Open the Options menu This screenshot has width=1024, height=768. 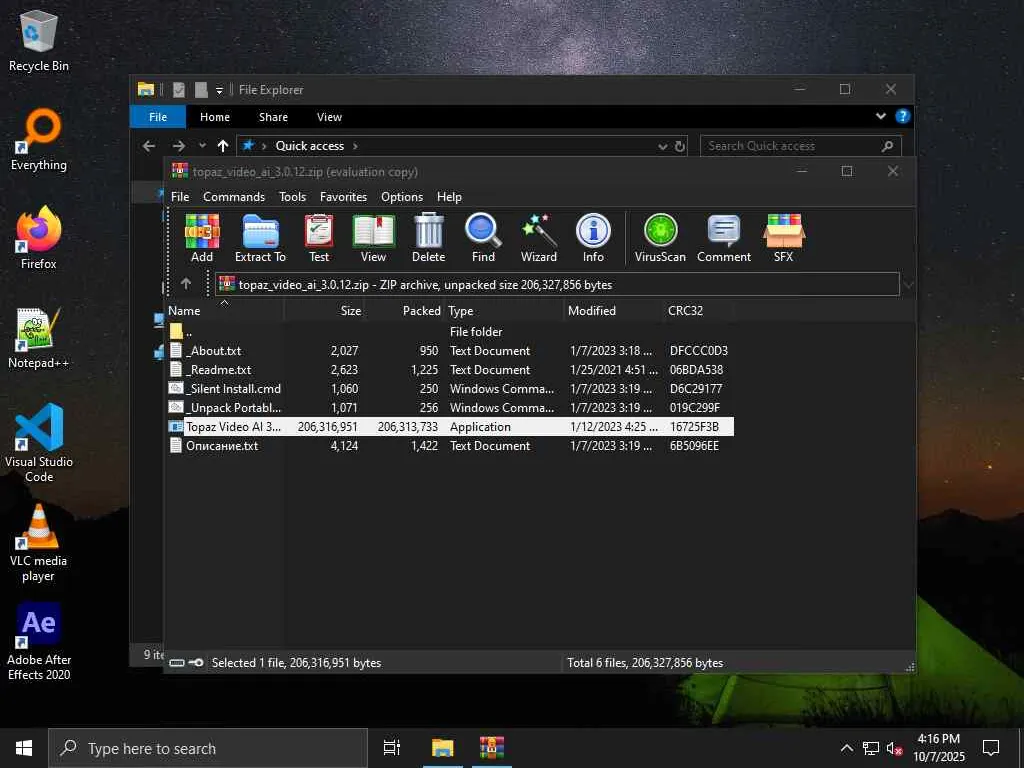click(402, 197)
